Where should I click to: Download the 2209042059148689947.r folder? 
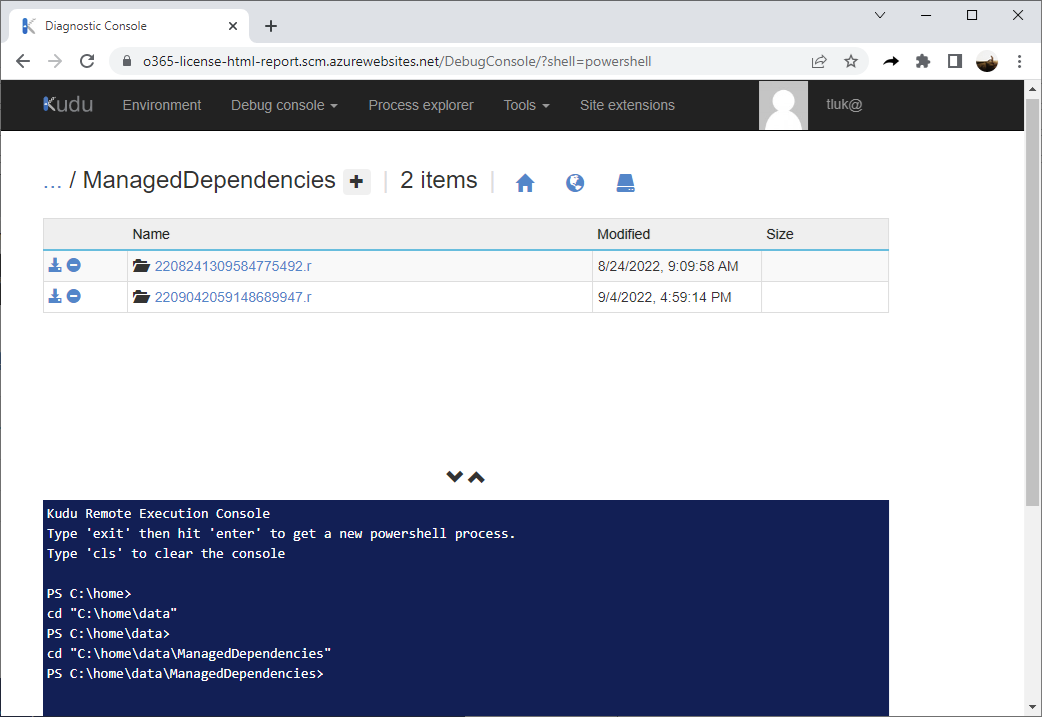55,296
